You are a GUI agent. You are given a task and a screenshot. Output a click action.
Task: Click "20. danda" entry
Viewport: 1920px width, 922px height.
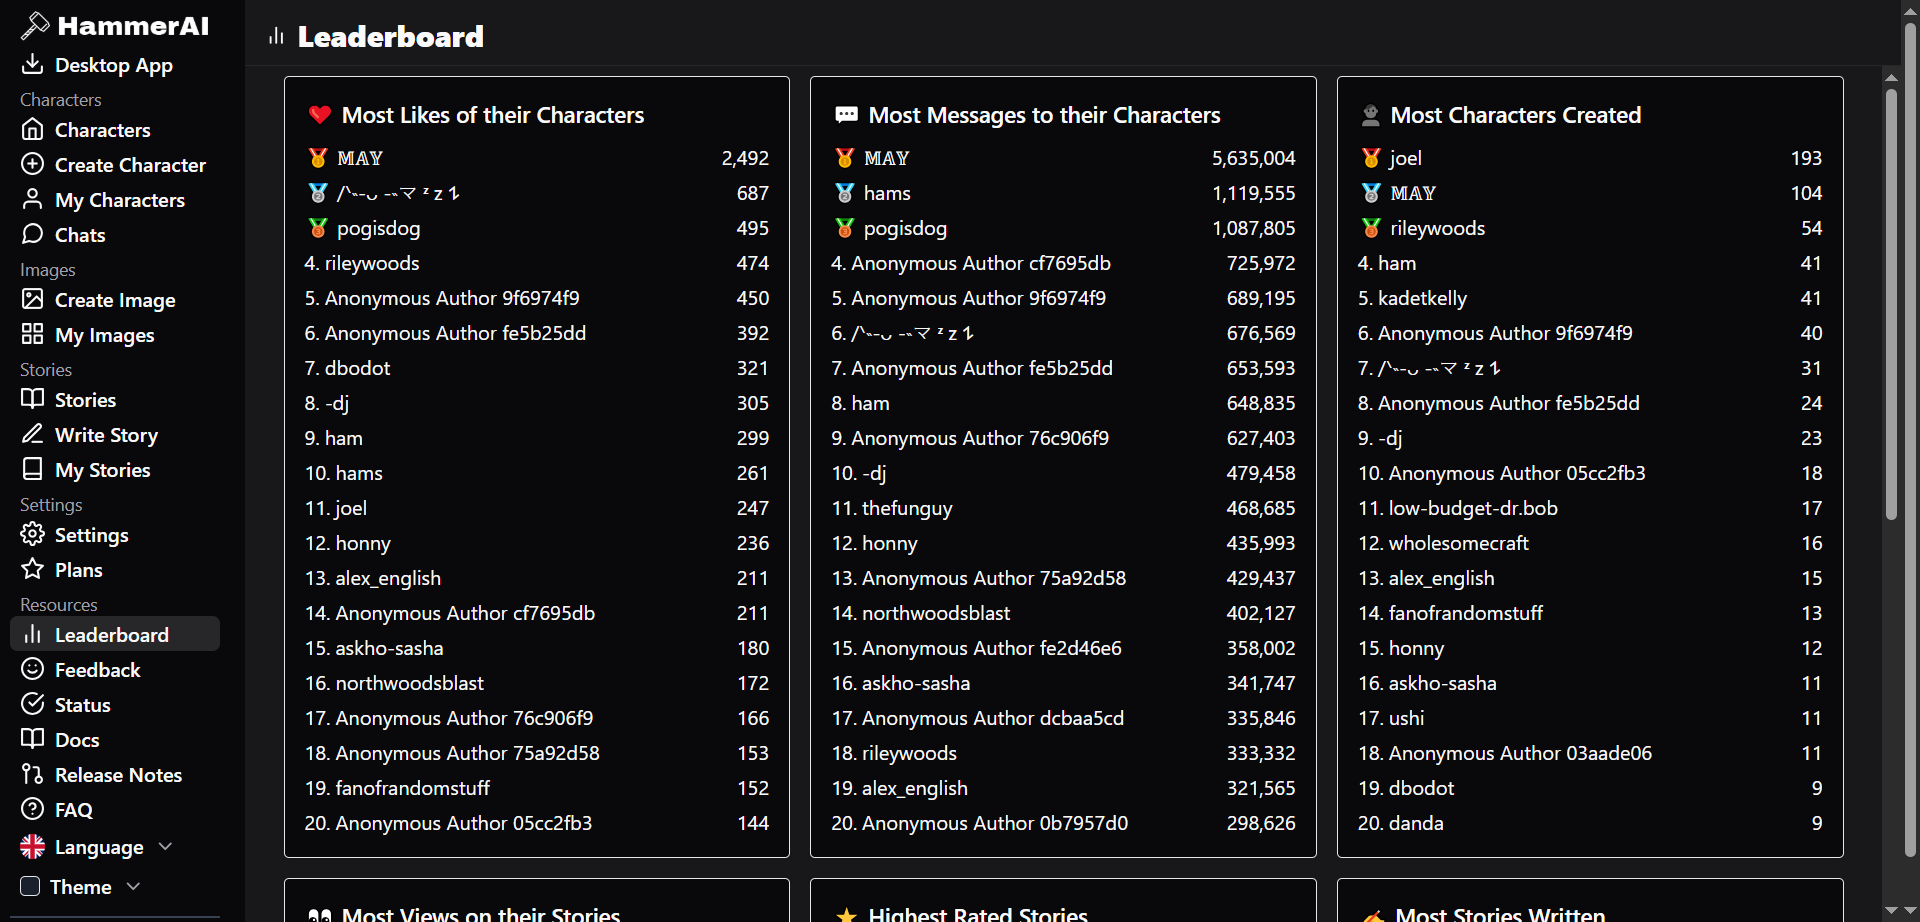tap(1400, 823)
